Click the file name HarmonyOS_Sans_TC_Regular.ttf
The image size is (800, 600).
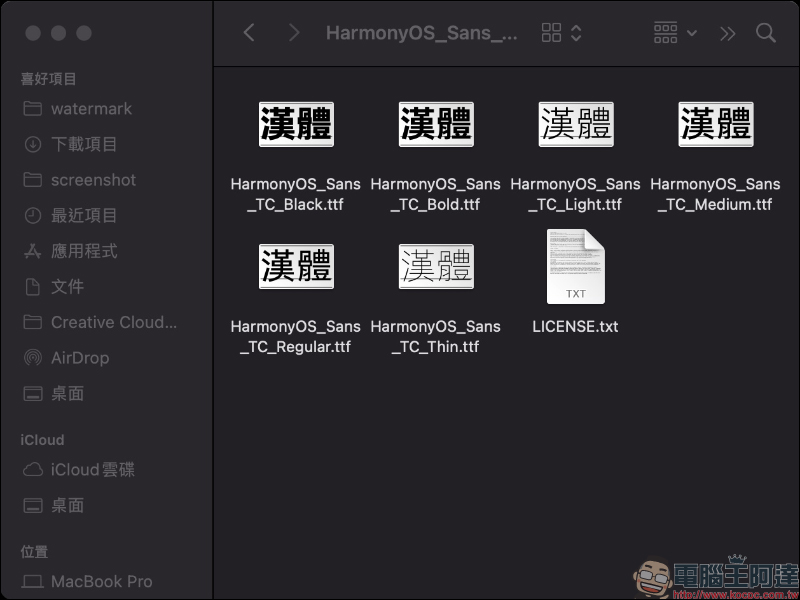(x=295, y=337)
